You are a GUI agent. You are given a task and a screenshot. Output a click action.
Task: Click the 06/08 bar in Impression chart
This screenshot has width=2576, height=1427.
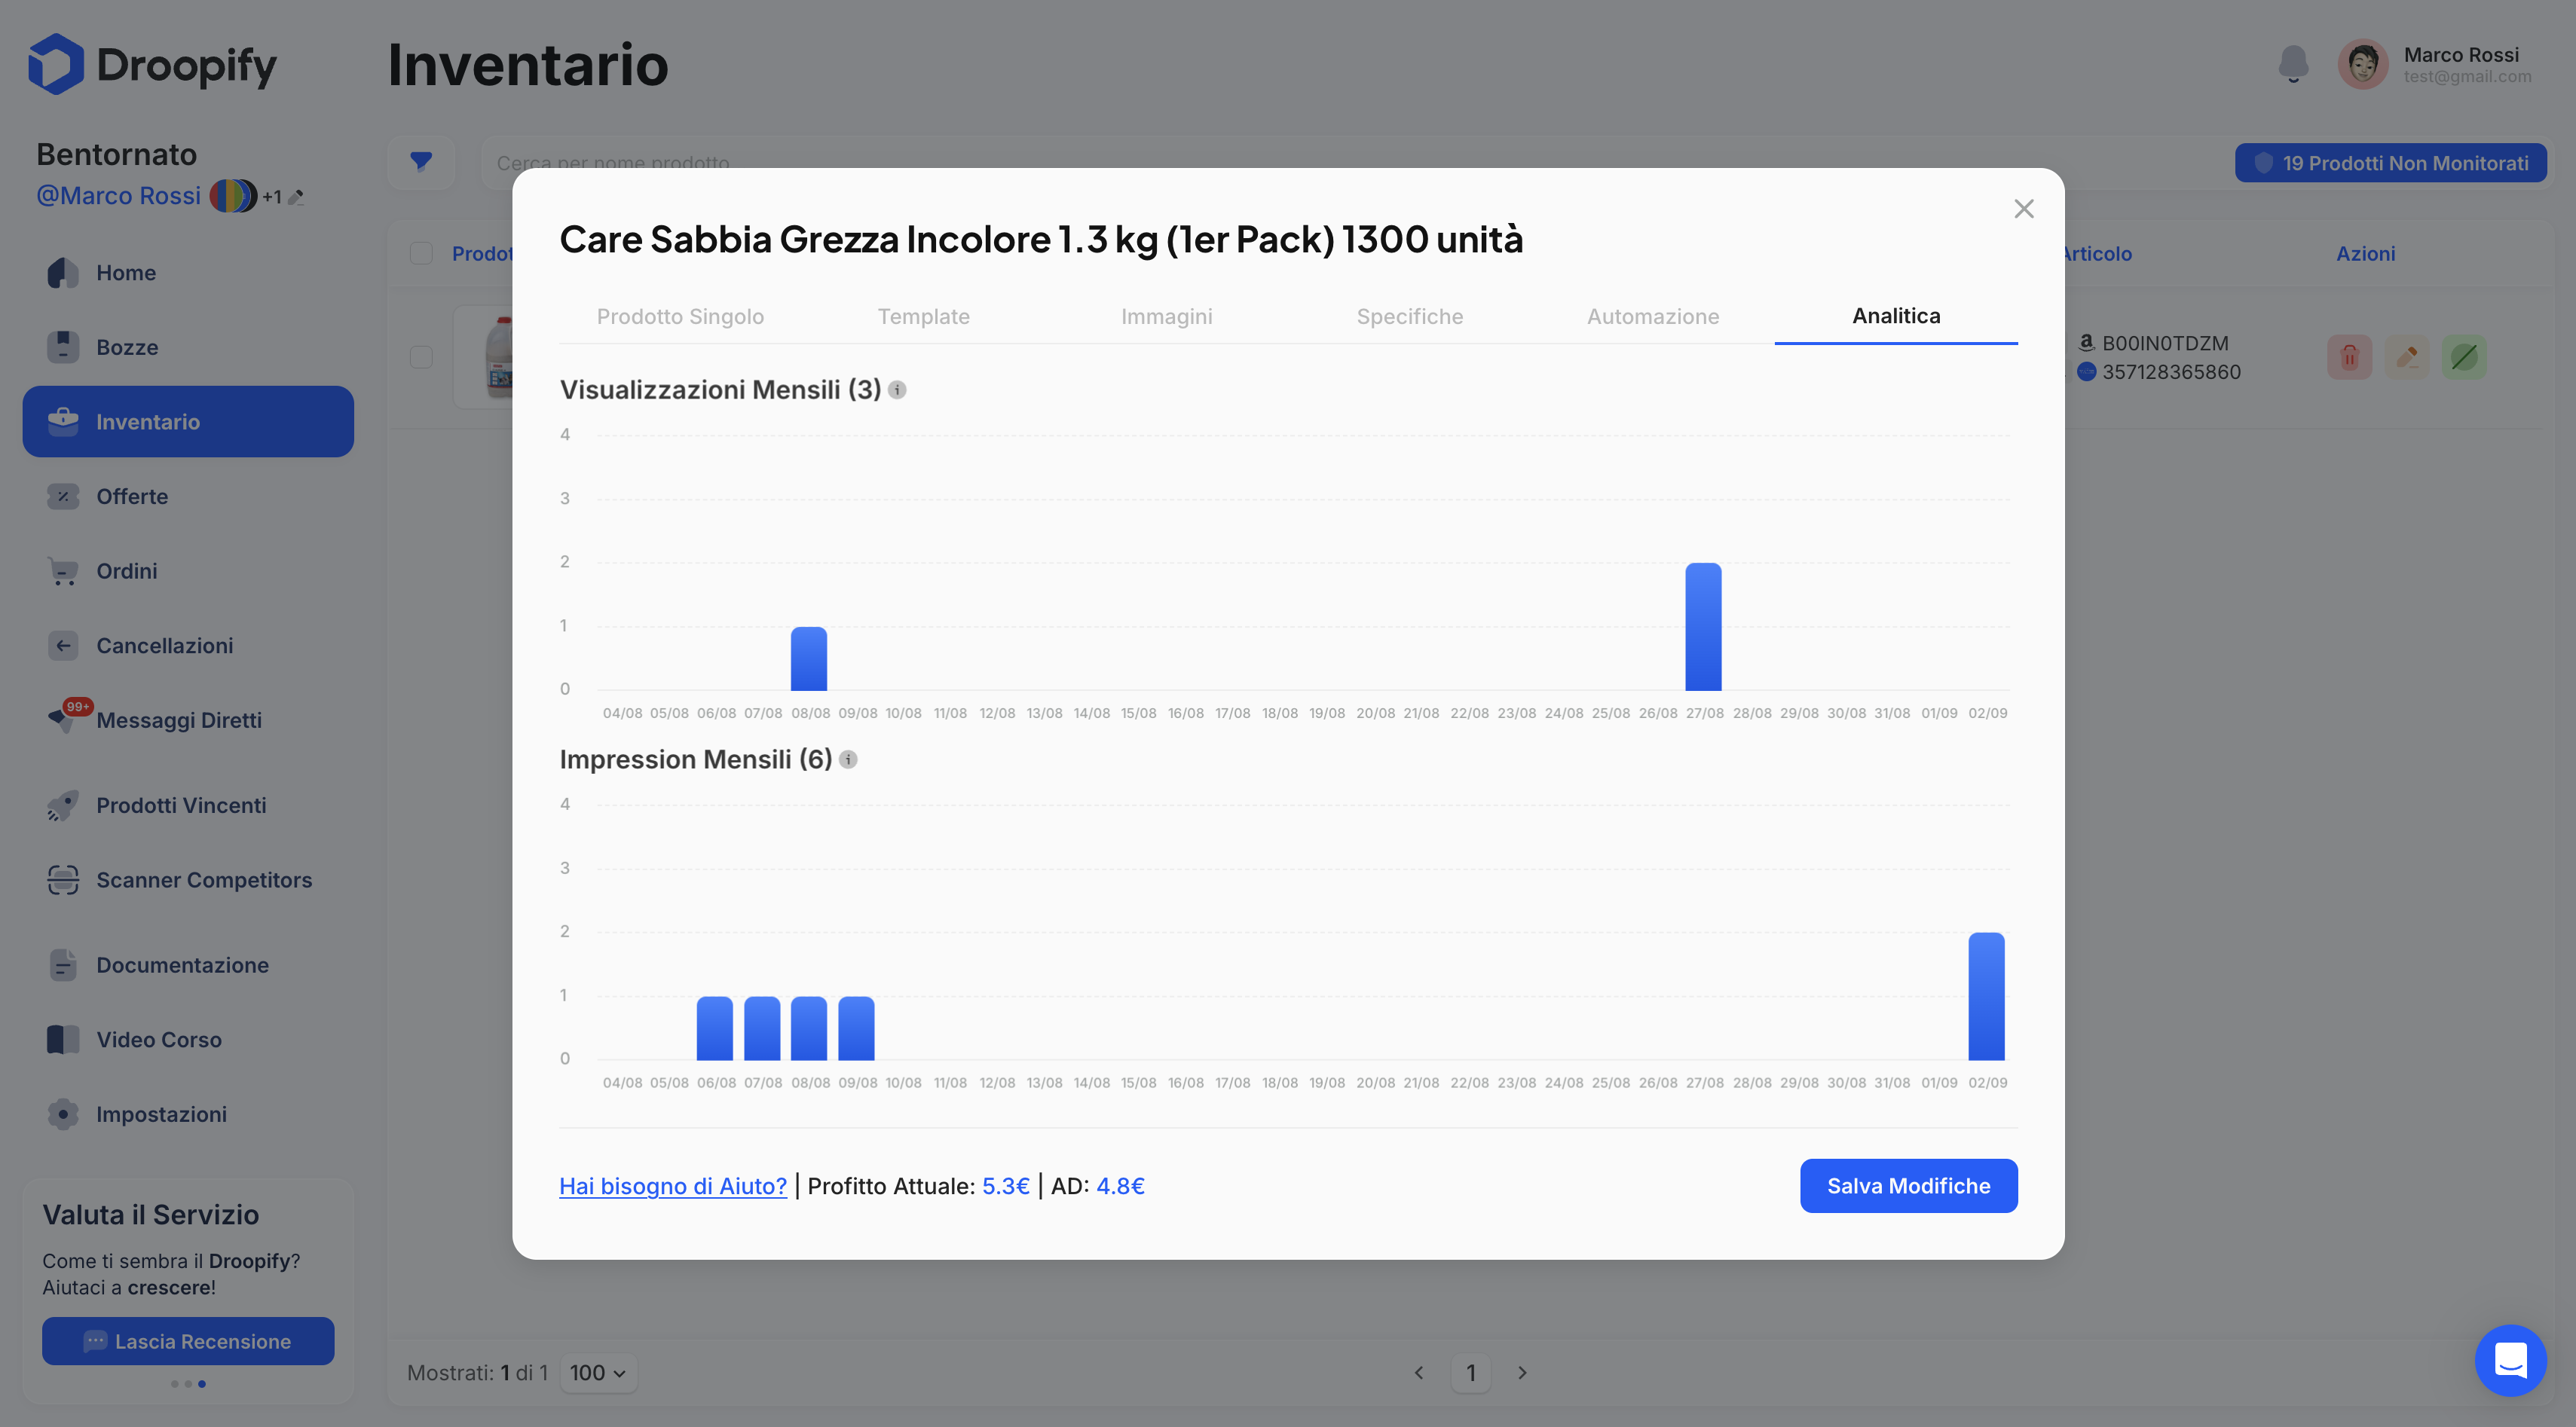715,1028
